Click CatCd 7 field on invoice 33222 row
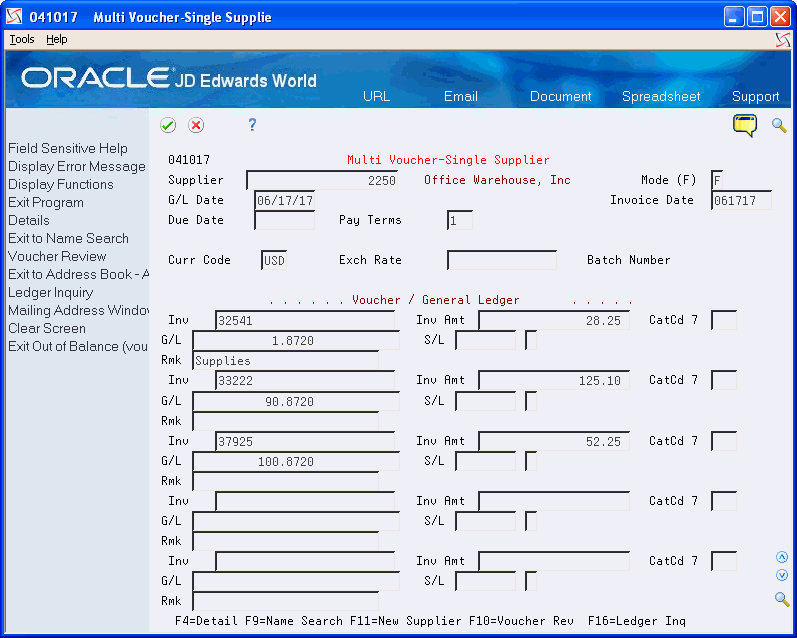The image size is (797, 638). coord(724,380)
